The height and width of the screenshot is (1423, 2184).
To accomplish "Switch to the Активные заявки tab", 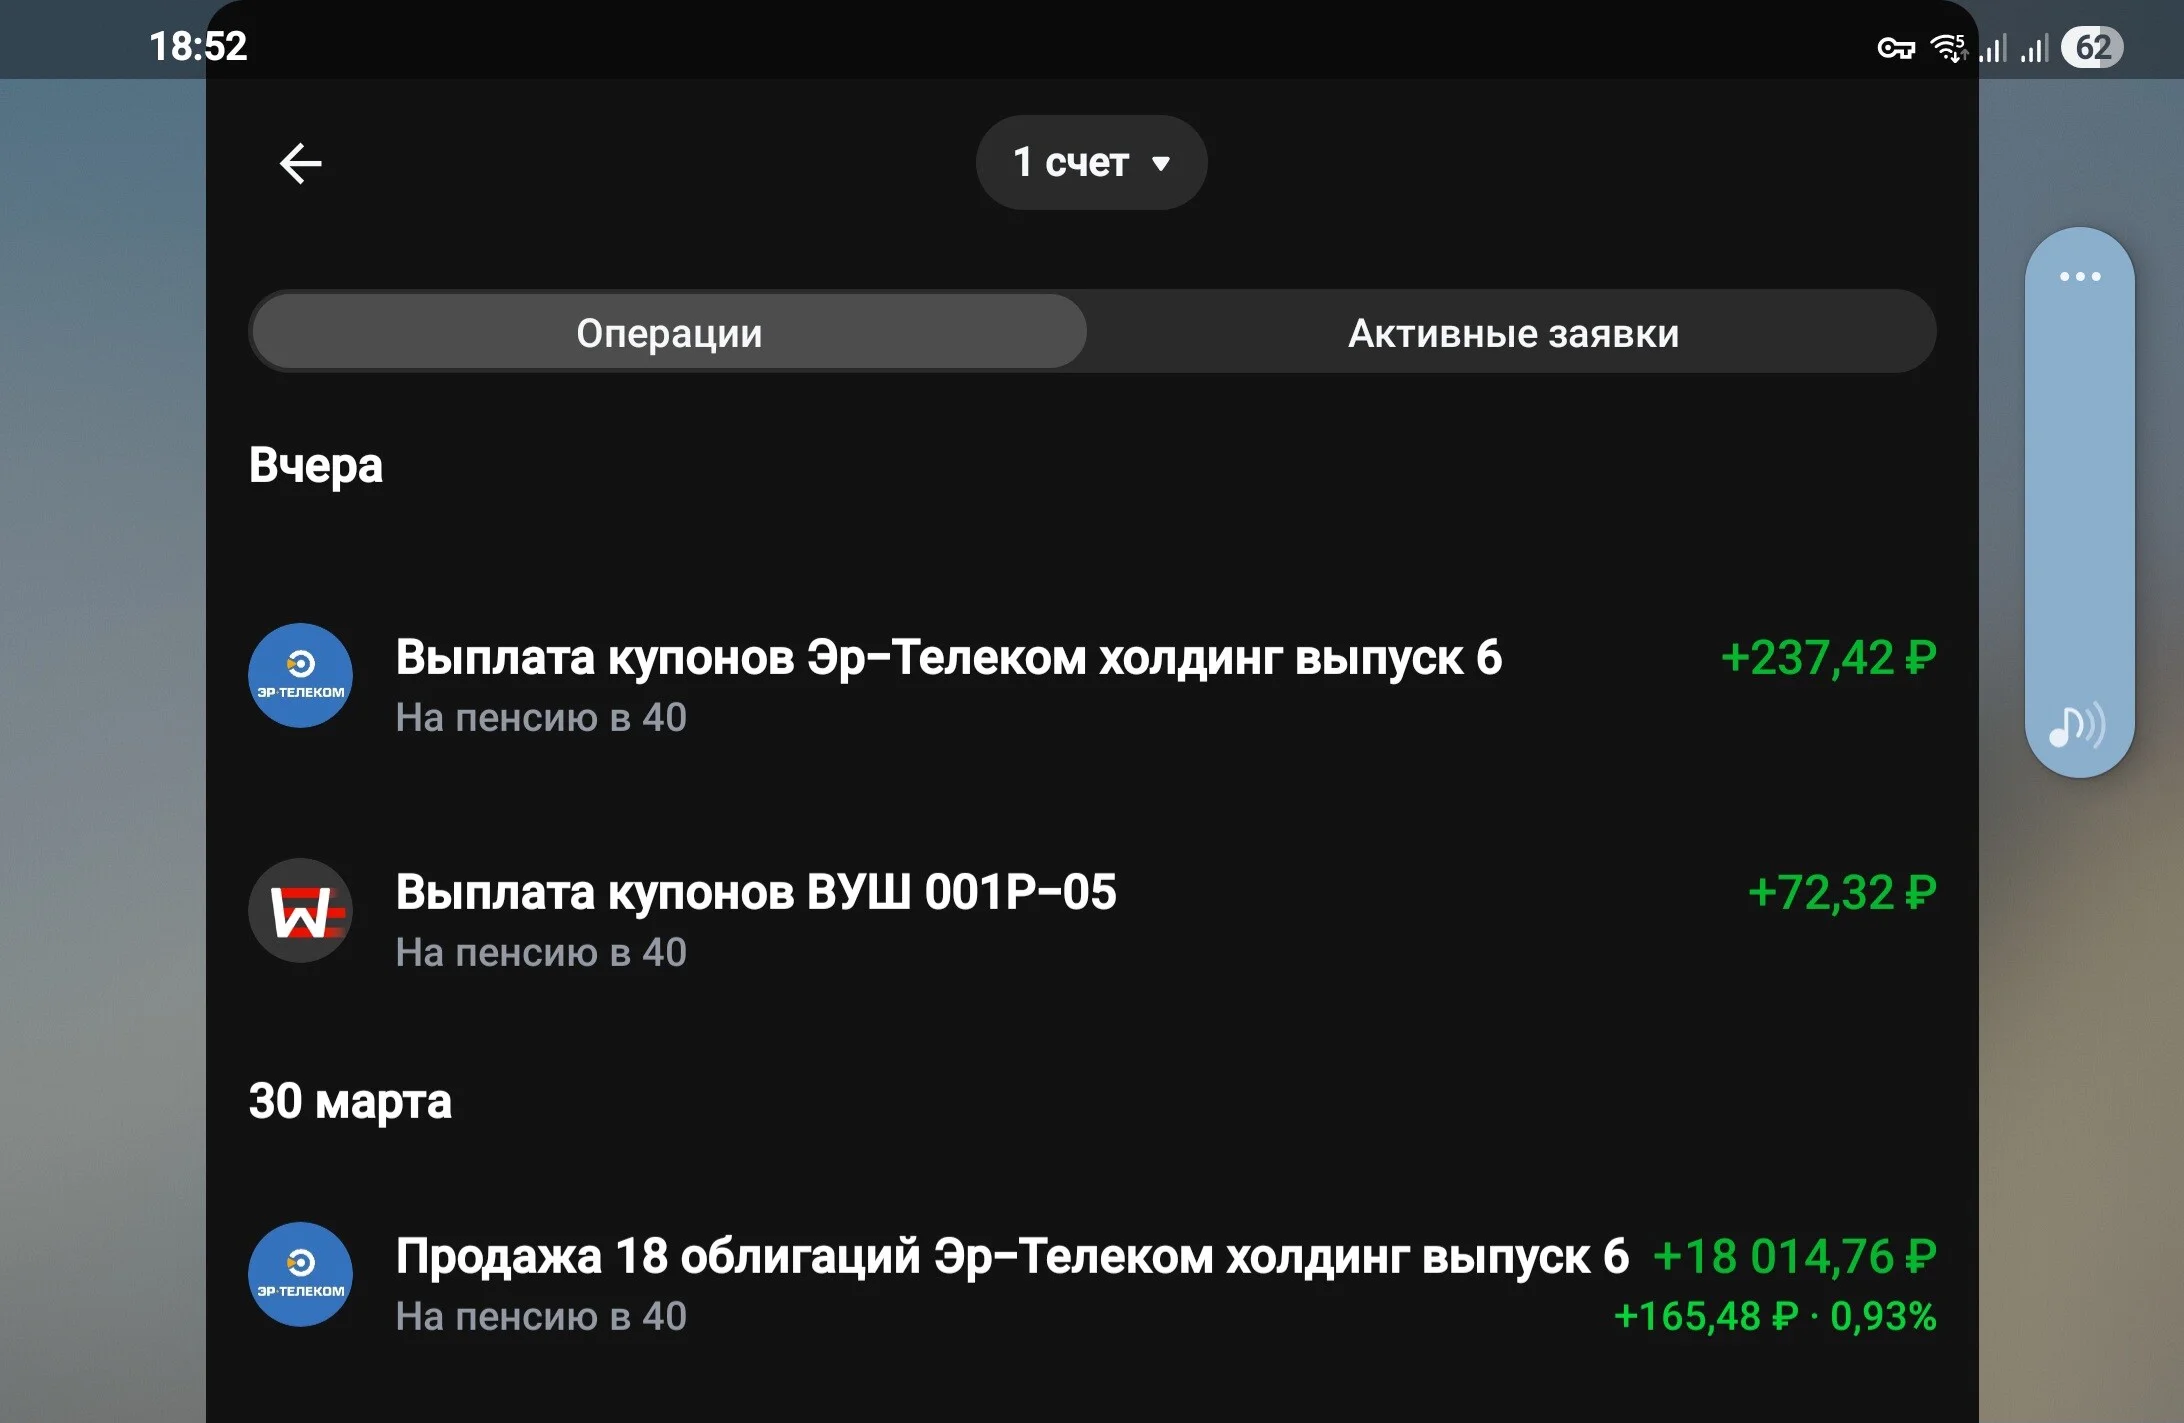I will tap(1513, 332).
